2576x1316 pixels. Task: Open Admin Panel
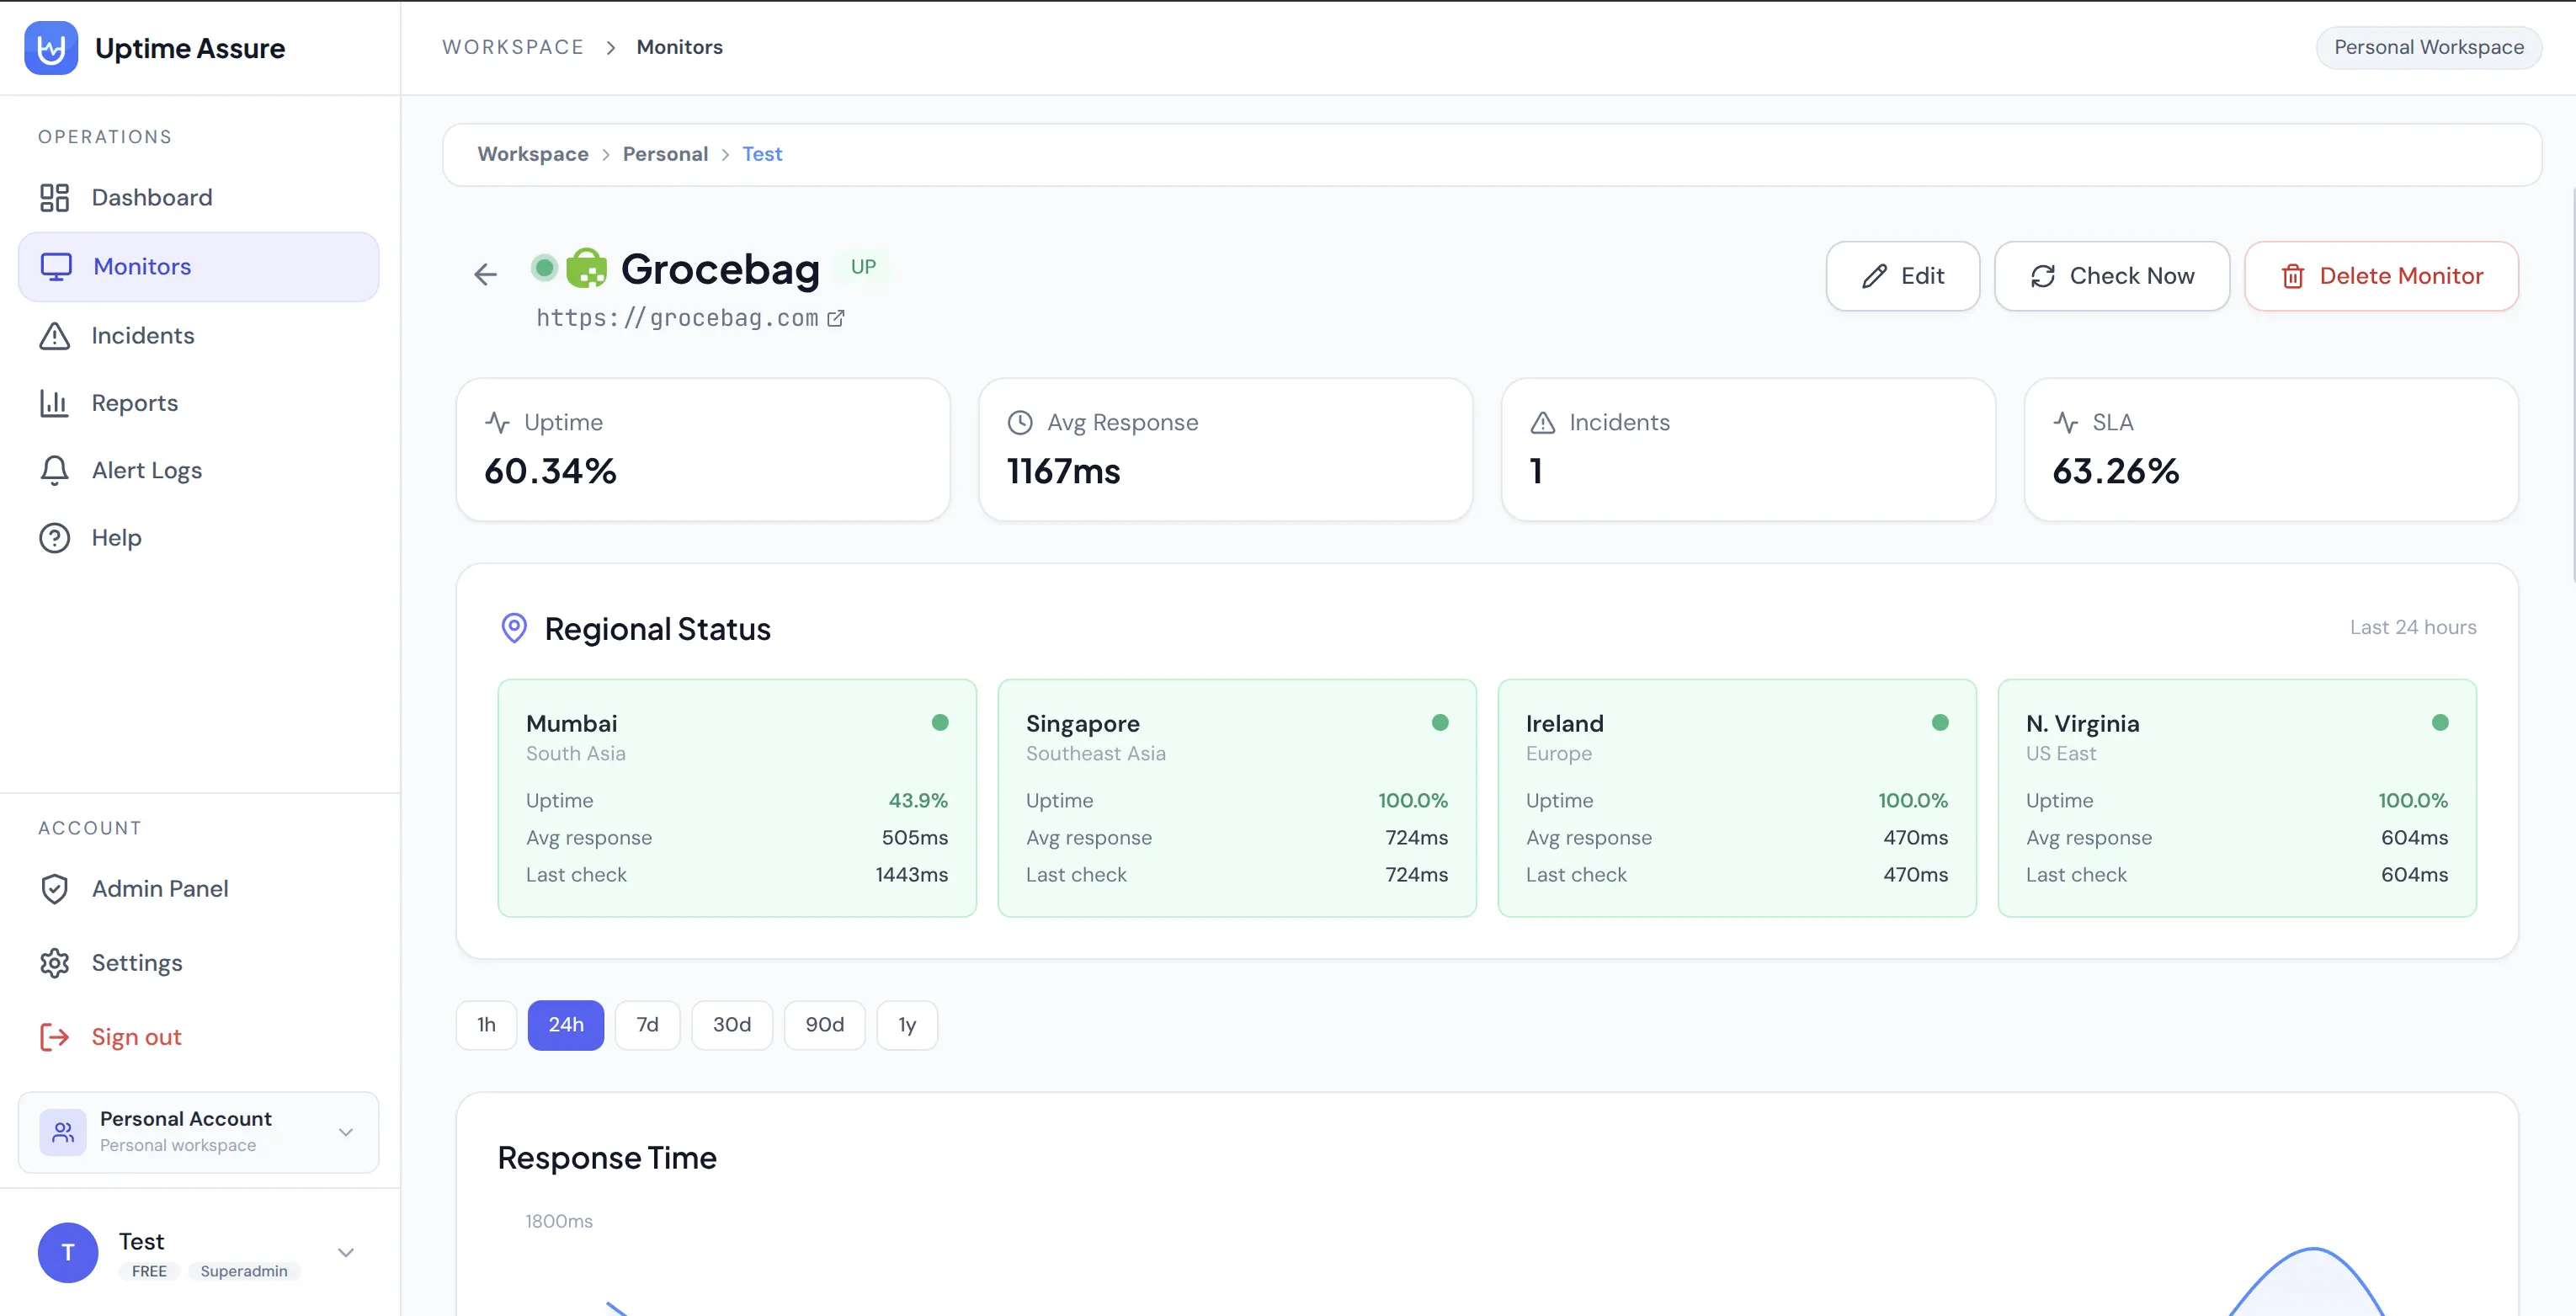(x=198, y=888)
